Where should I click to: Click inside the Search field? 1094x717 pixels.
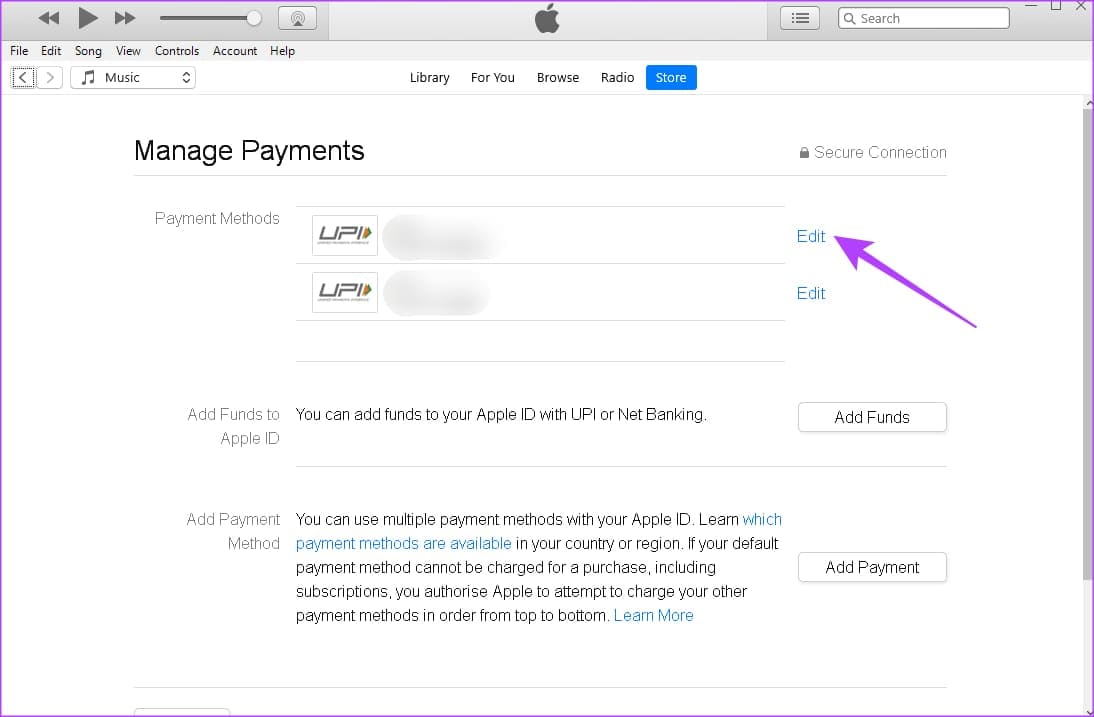tap(924, 18)
